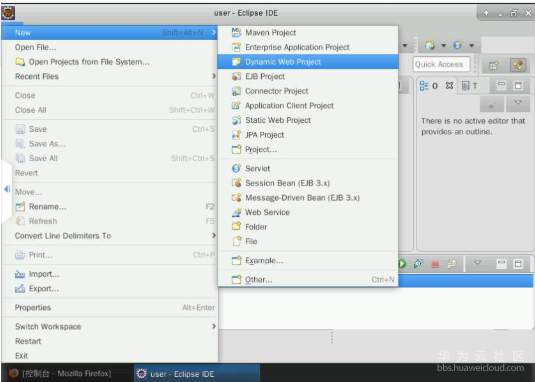Click the Maven Project icon
The height and width of the screenshot is (382, 535).
(236, 32)
